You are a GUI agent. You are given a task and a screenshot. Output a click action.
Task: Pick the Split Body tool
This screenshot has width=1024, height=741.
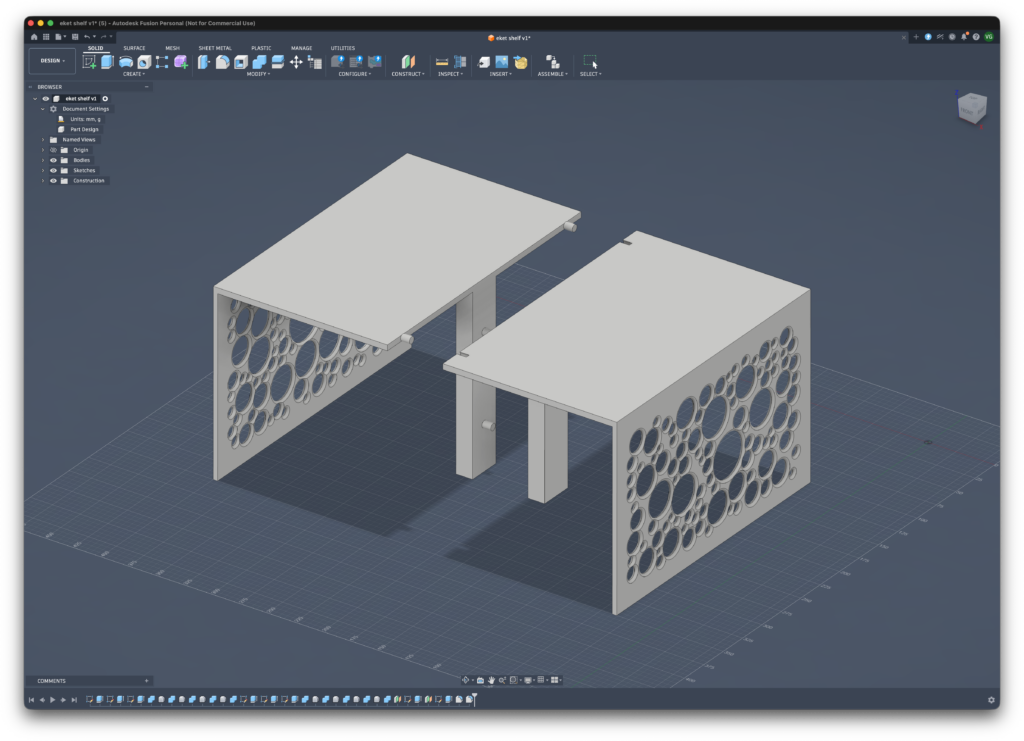coord(278,62)
